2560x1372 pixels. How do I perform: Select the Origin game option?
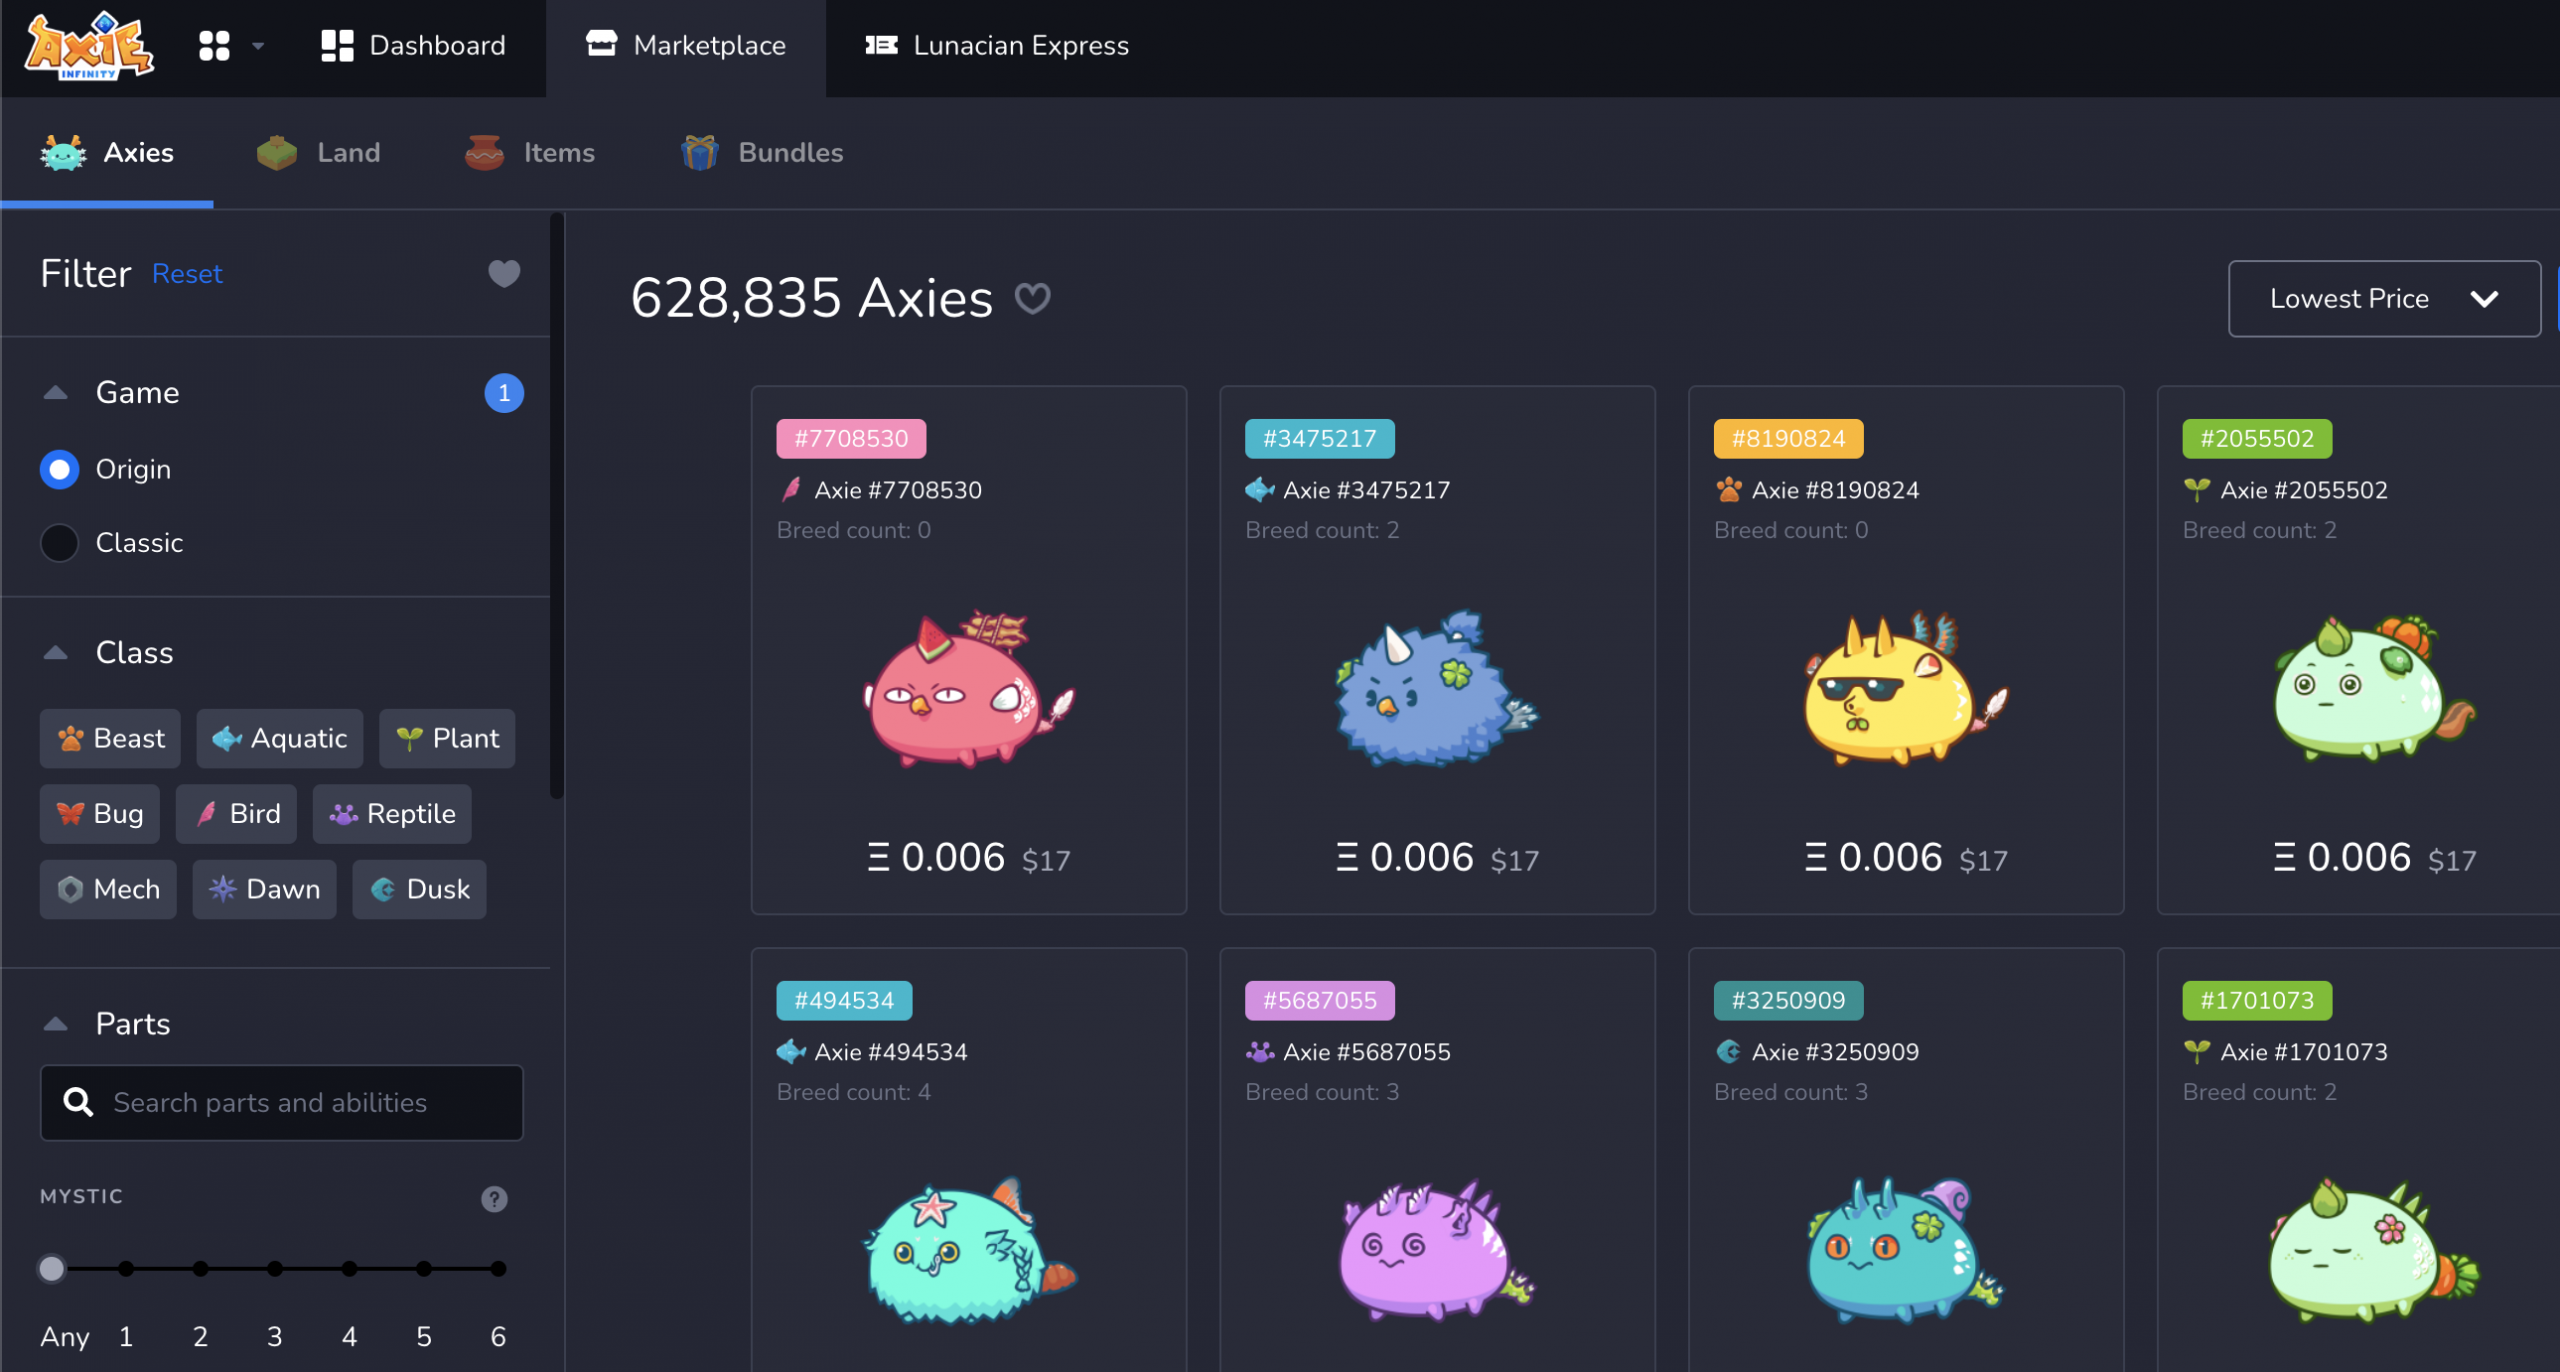60,469
